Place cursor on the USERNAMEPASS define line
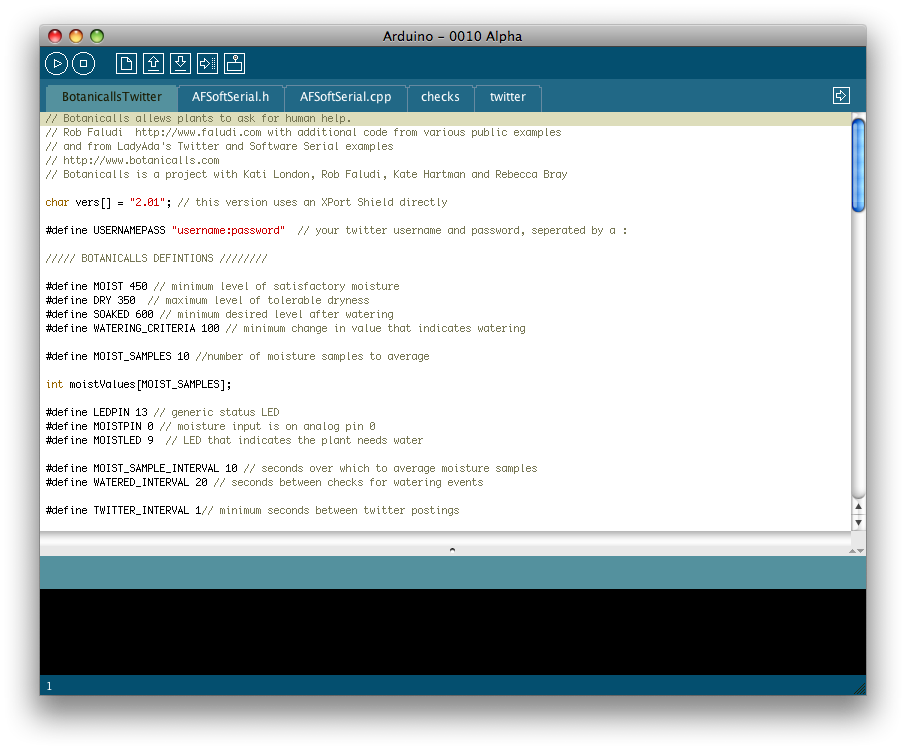Screen dimensions: 906x750 click(x=300, y=230)
